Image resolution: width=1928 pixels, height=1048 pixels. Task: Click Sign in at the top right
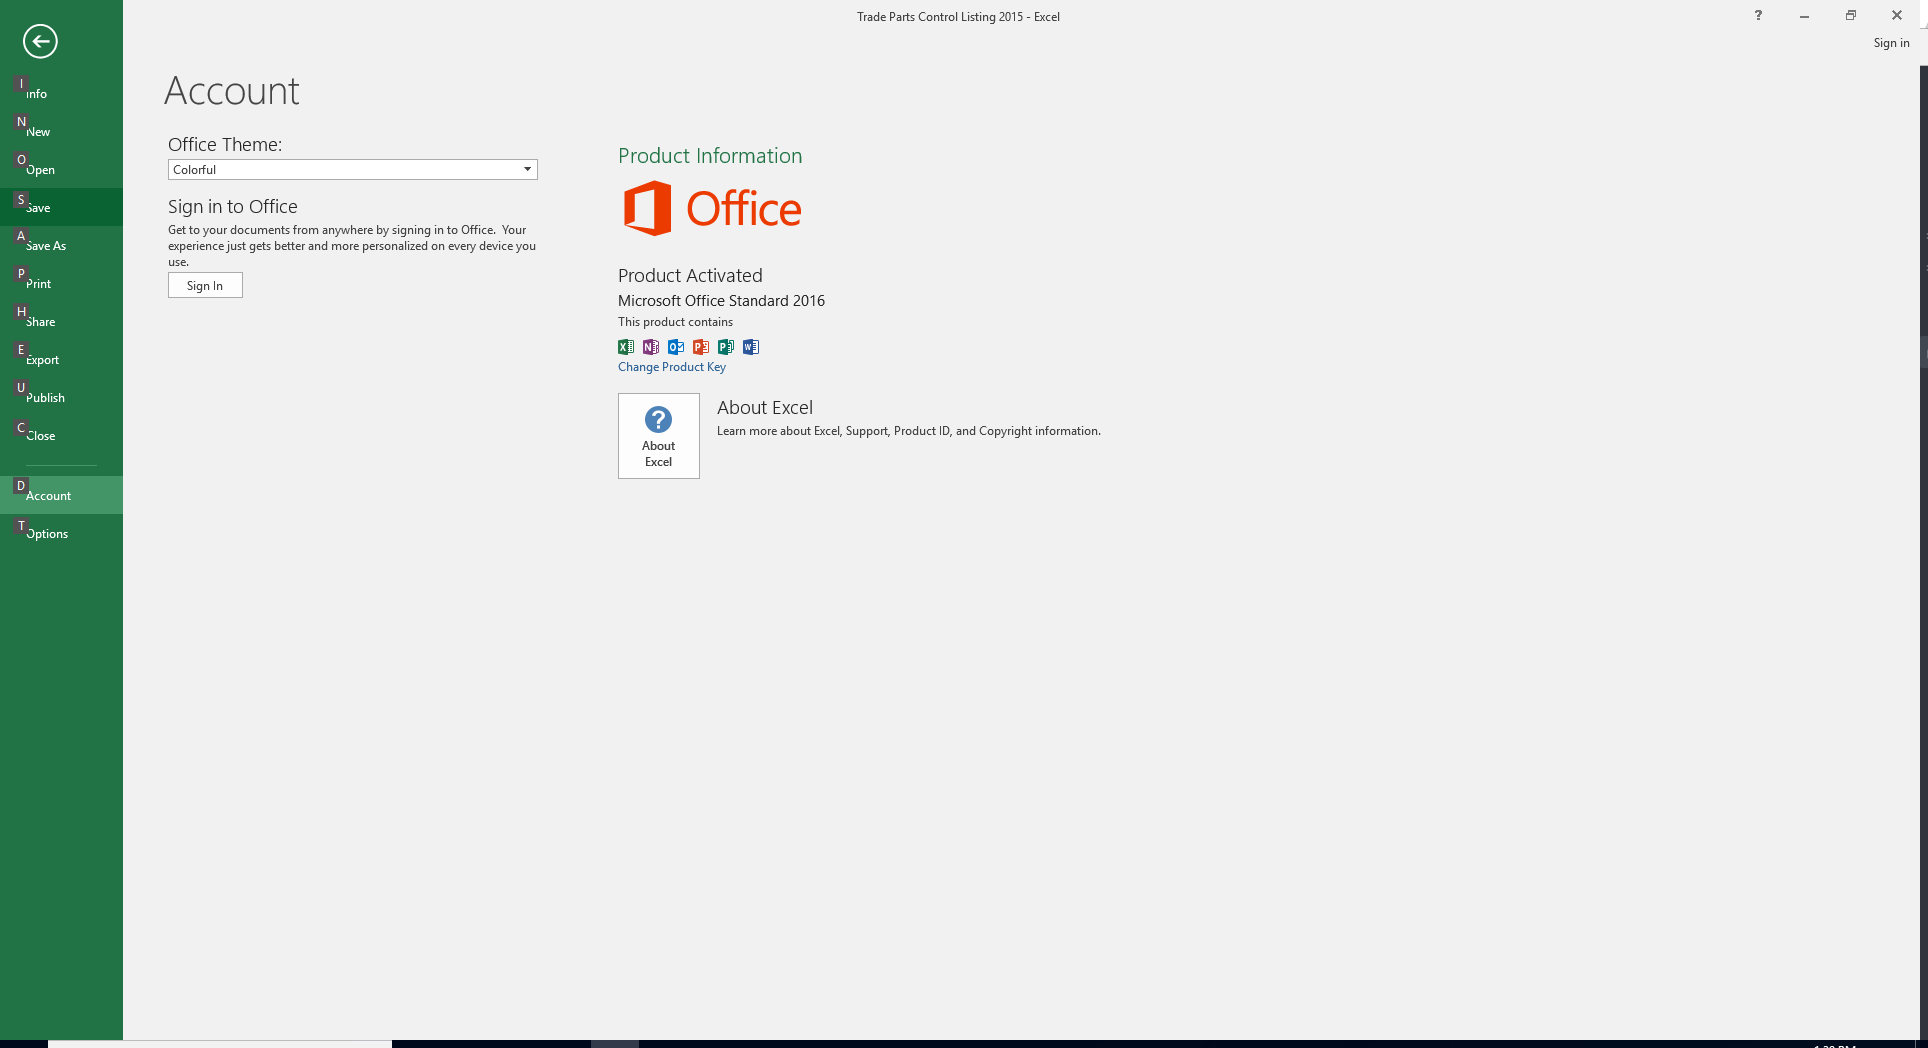1891,43
